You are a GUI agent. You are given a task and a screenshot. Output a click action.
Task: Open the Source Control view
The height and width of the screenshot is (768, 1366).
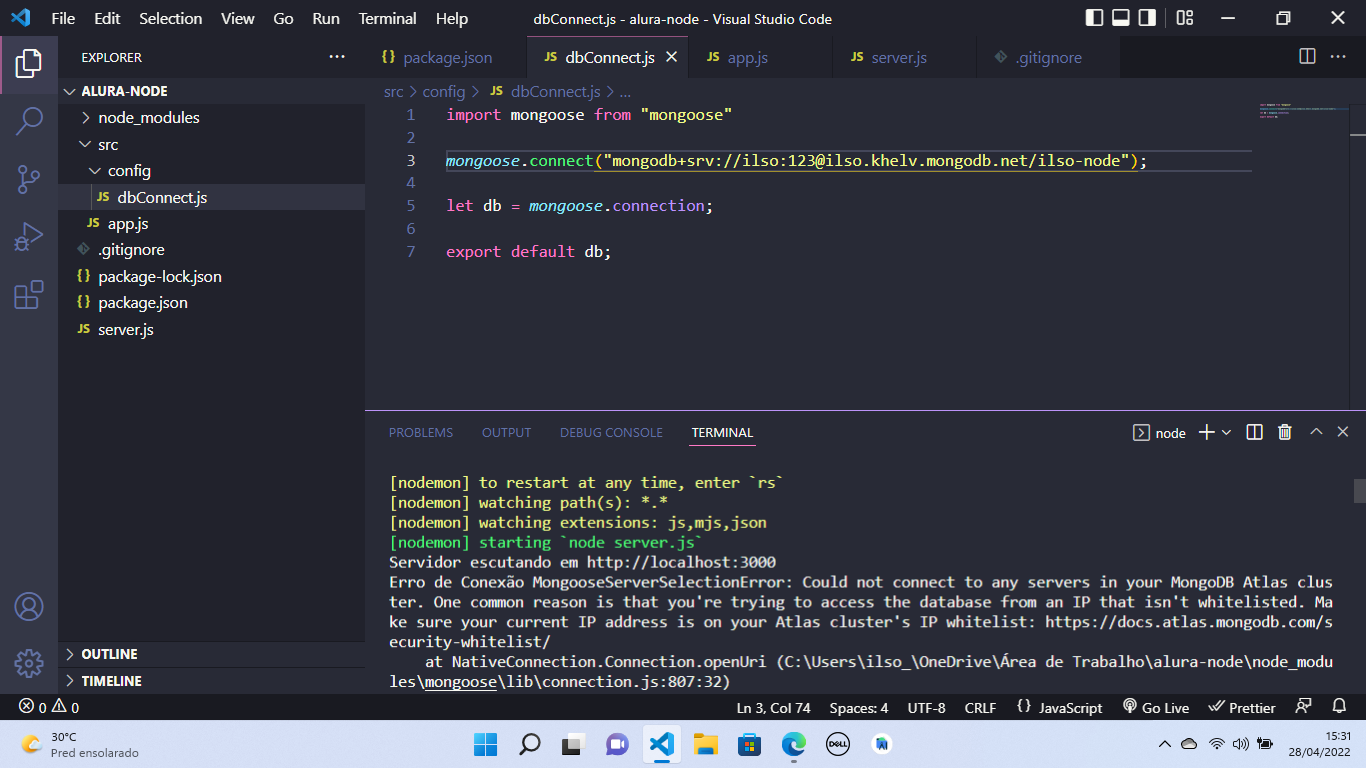tap(29, 180)
